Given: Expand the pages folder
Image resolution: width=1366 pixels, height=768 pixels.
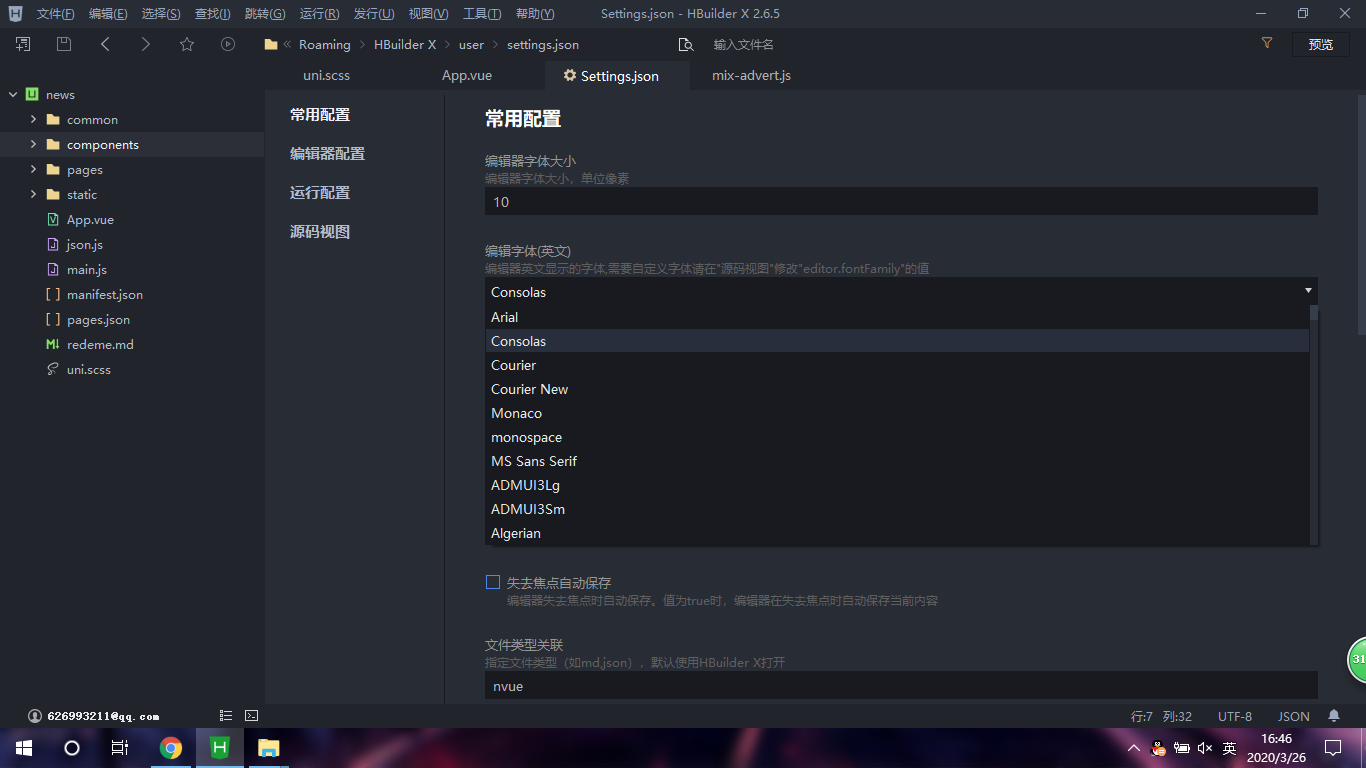Looking at the screenshot, I should (33, 169).
